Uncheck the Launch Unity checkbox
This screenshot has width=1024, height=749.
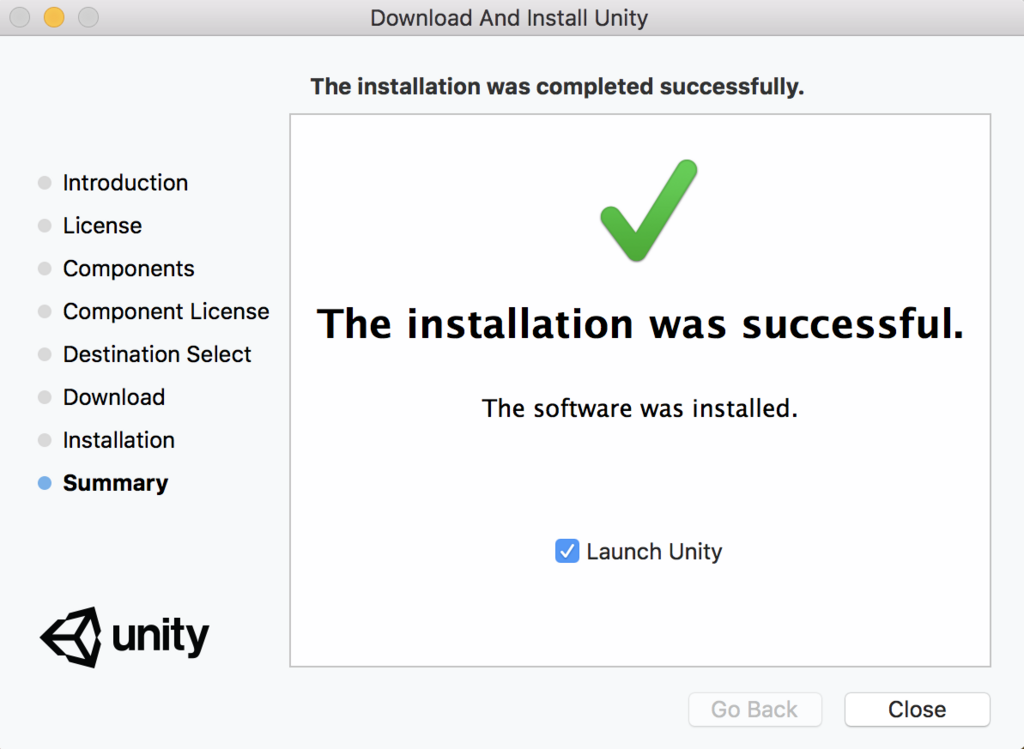[567, 551]
